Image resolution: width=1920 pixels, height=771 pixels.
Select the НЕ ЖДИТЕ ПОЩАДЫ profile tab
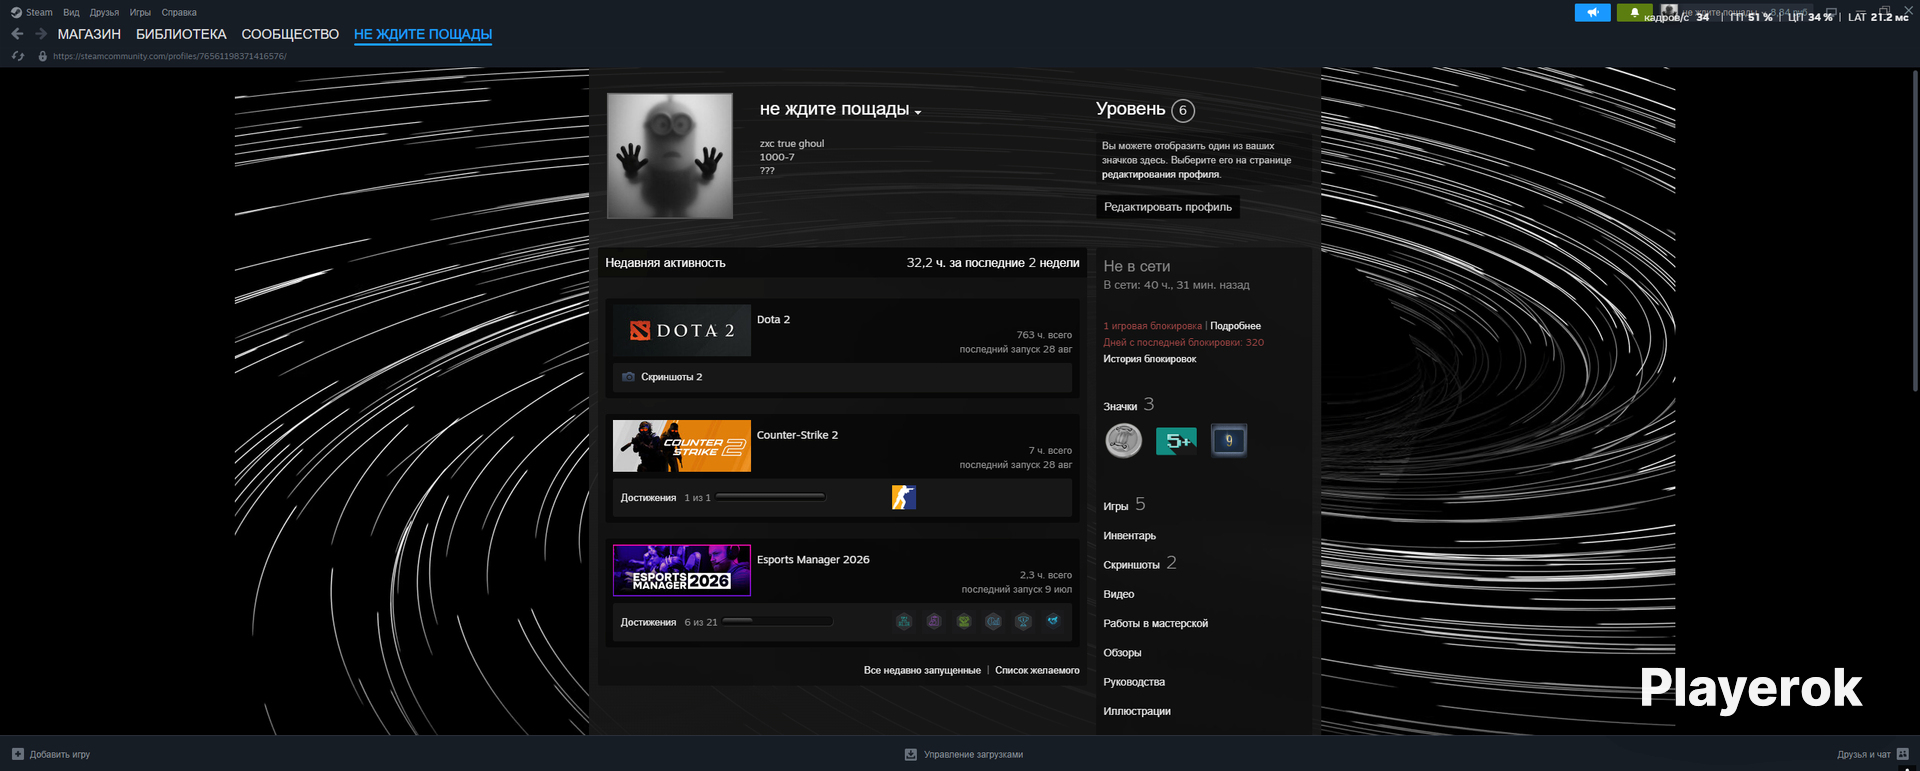423,34
